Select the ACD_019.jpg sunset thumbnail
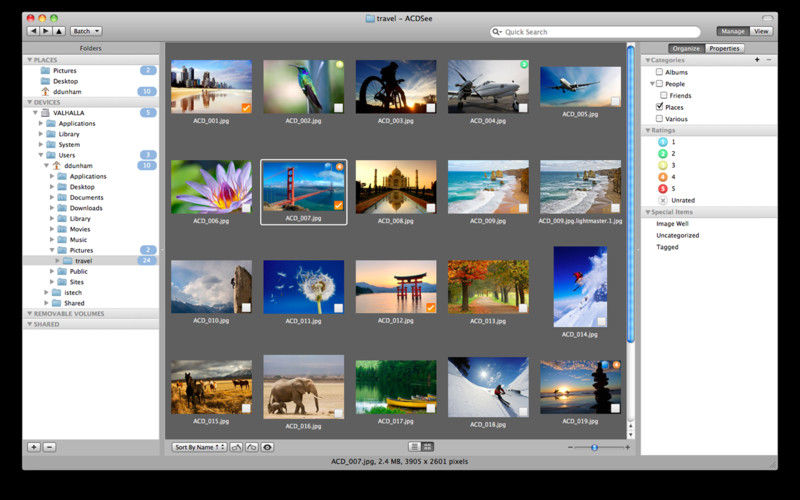The image size is (800, 500). (x=580, y=387)
